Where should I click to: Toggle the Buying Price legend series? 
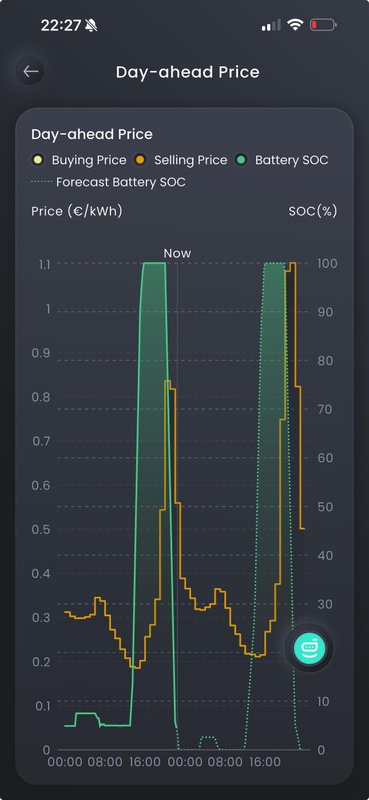[x=79, y=160]
